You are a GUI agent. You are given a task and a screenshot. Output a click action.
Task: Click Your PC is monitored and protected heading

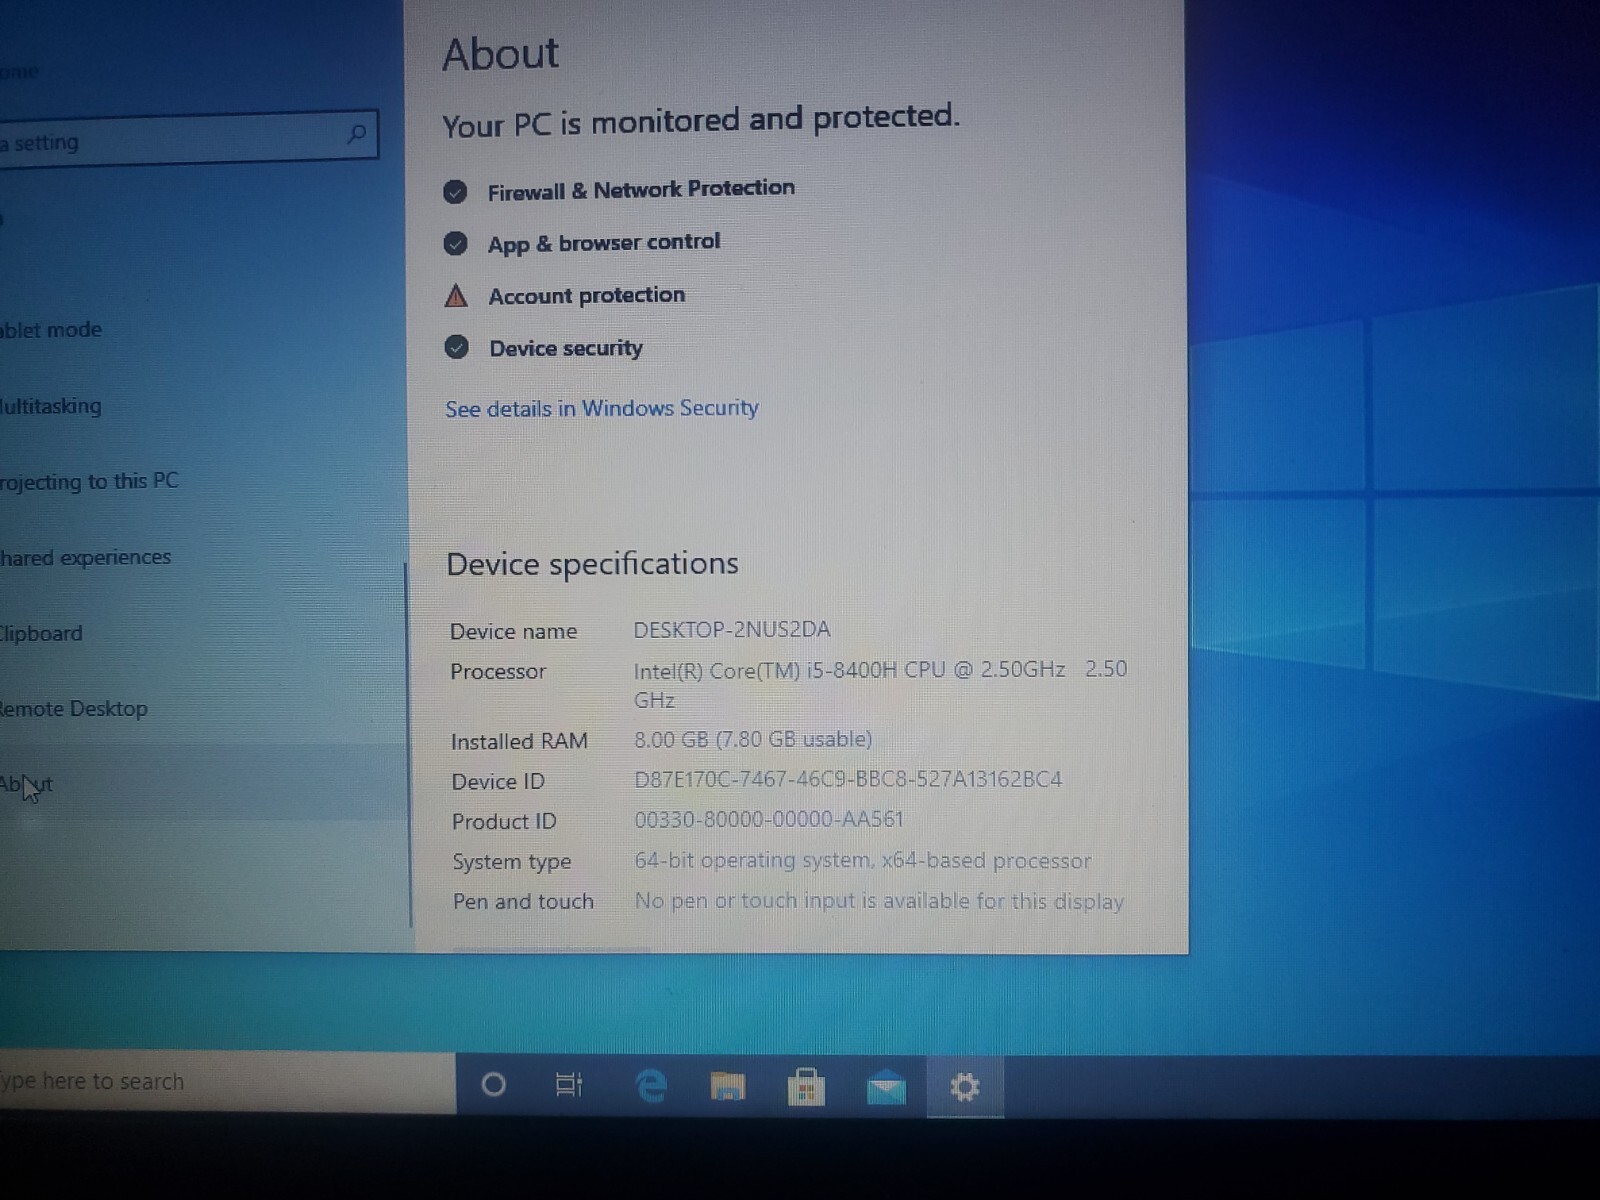click(x=701, y=120)
